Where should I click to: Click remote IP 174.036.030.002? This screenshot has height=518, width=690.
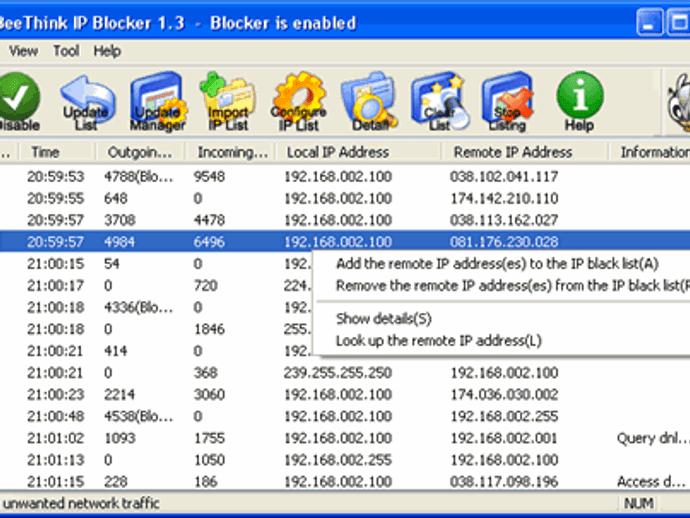504,394
